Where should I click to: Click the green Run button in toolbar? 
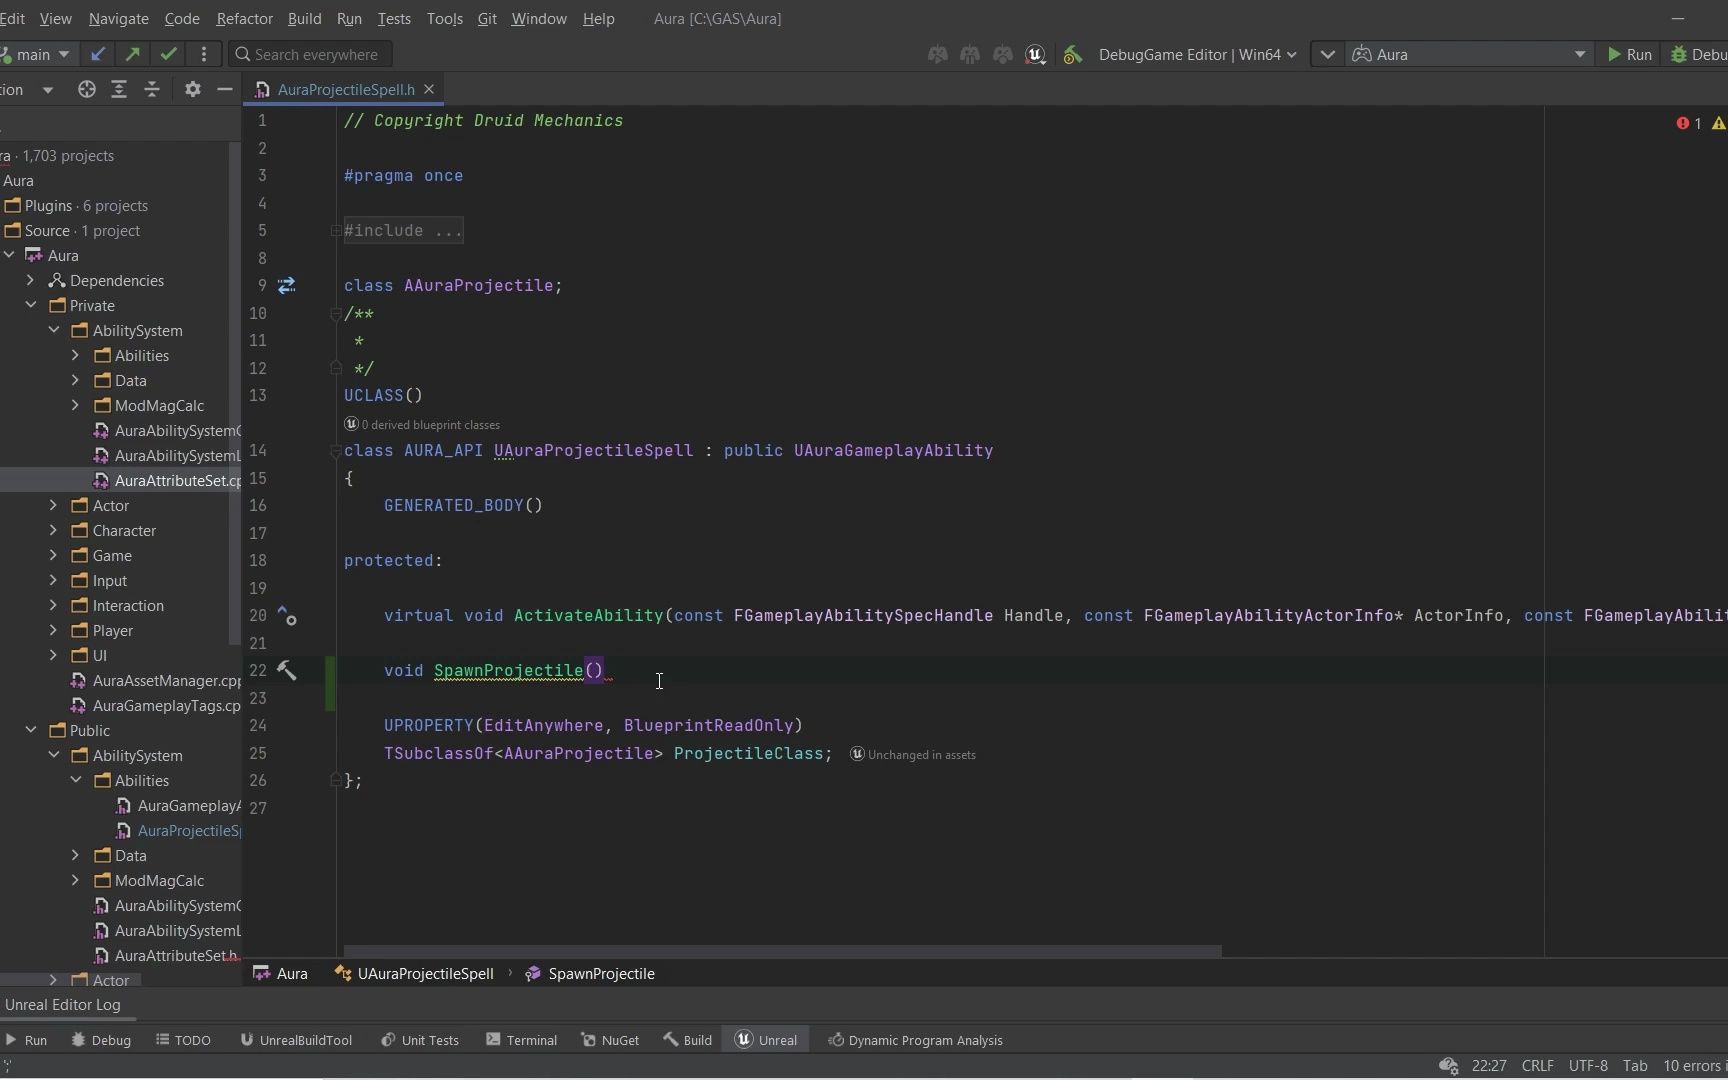tap(1629, 54)
